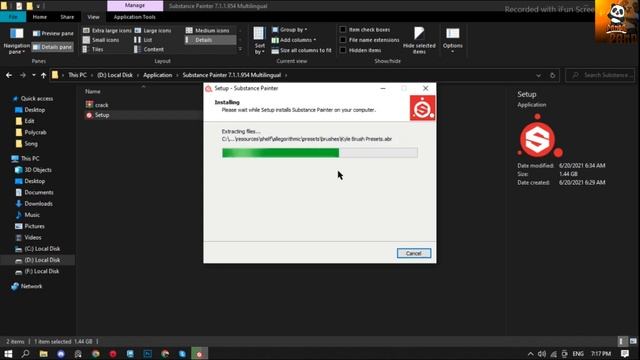The height and width of the screenshot is (360, 640).
Task: Select the Manage contextual tab
Action: coord(135,6)
